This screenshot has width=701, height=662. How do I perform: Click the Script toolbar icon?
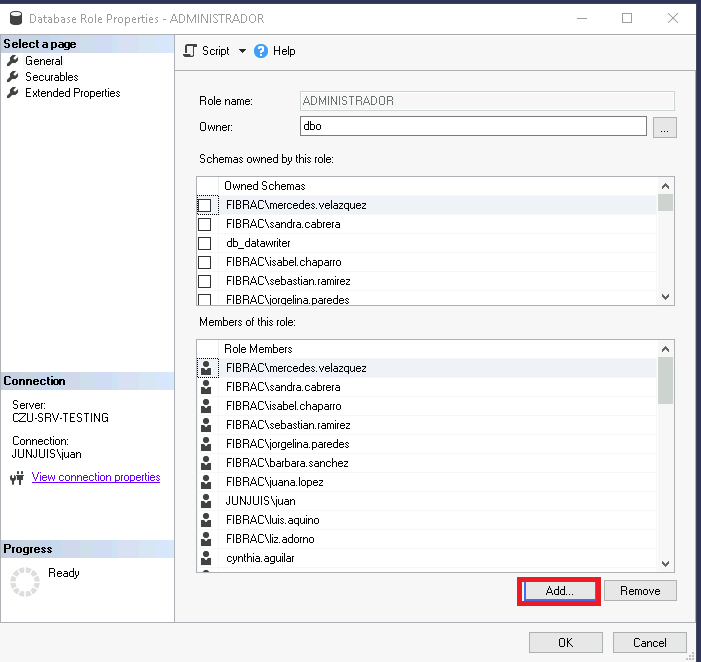click(x=191, y=51)
